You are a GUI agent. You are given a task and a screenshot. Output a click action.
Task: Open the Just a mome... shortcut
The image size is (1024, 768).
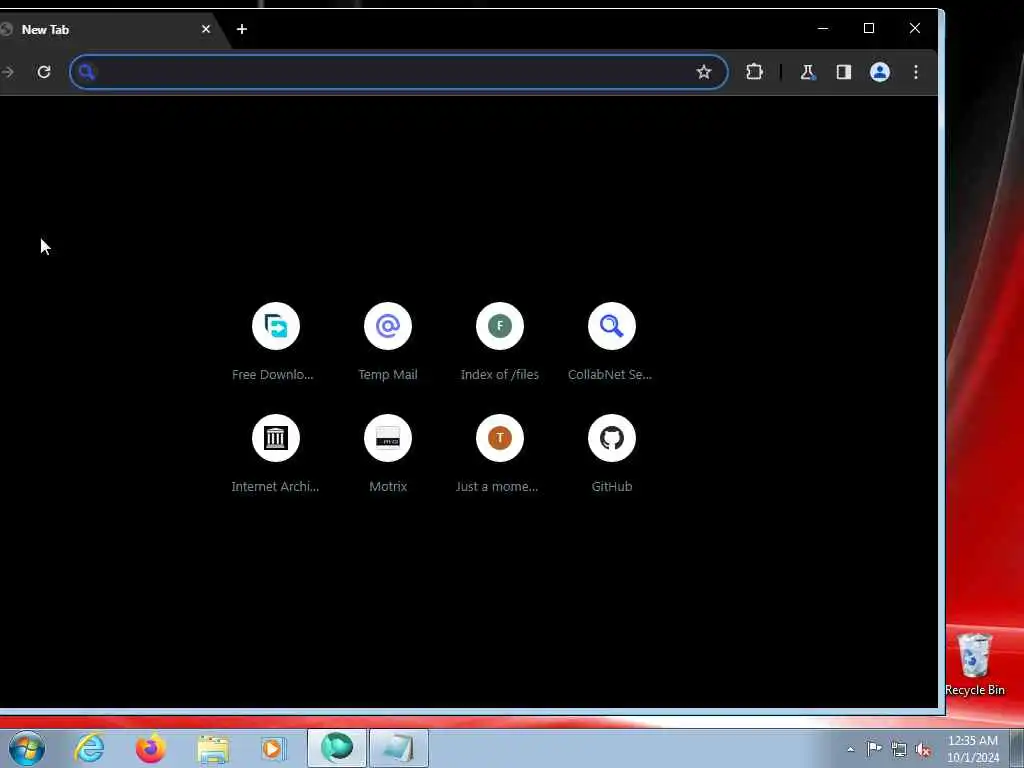(500, 453)
